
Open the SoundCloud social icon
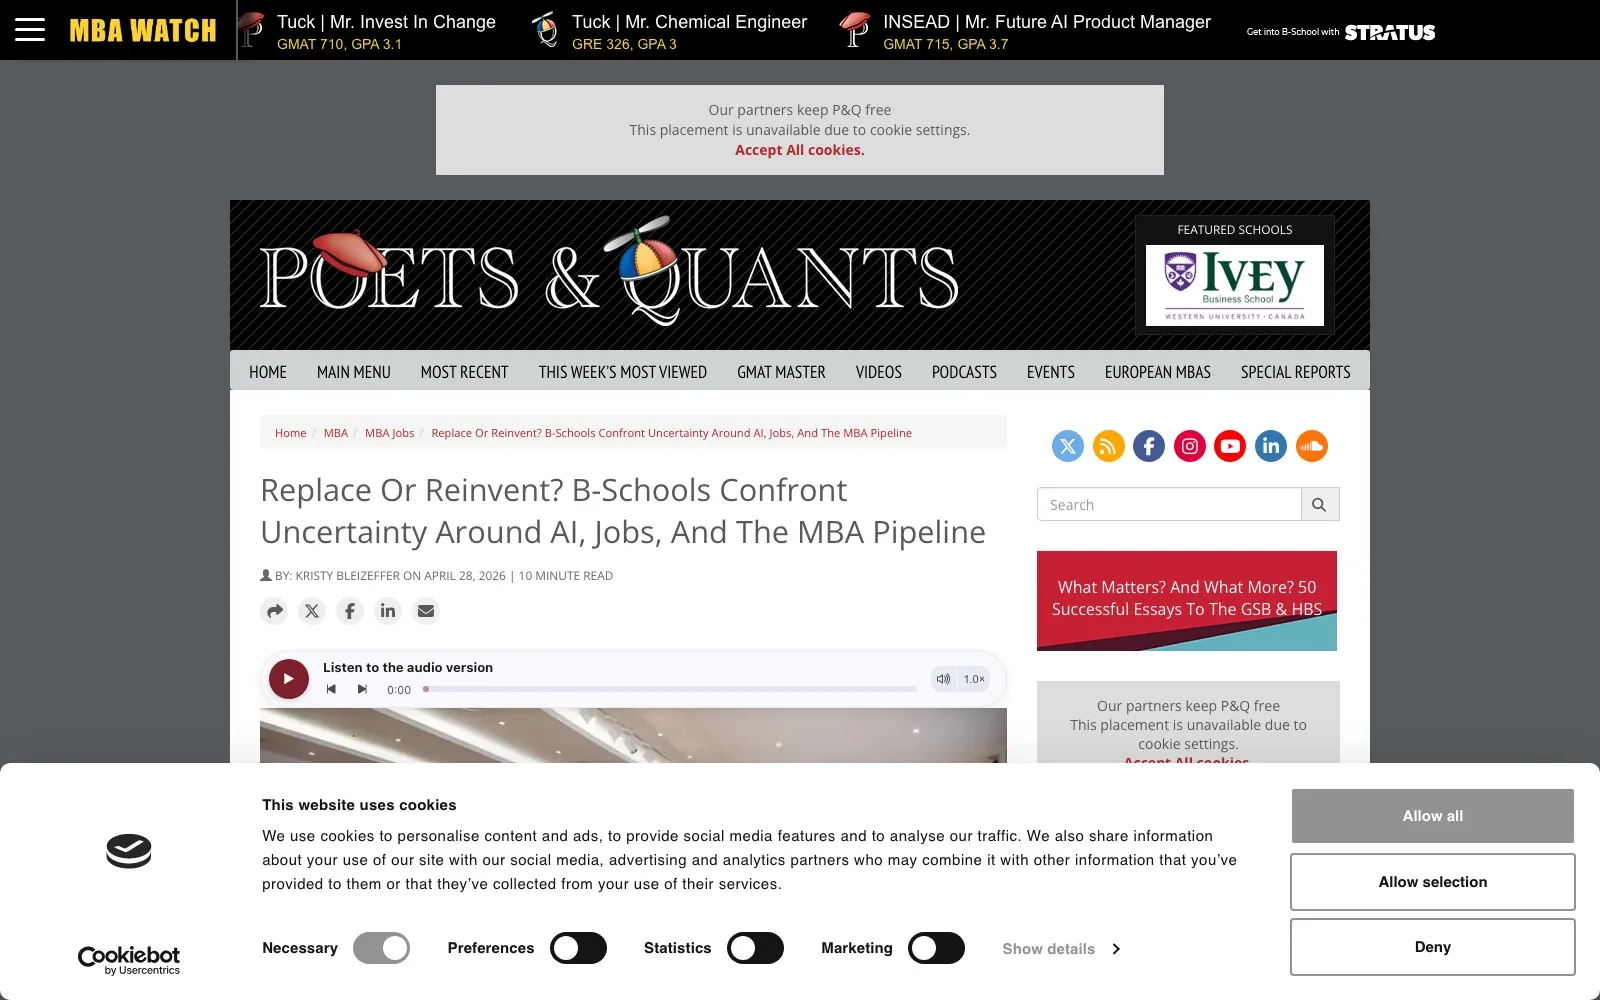1312,446
